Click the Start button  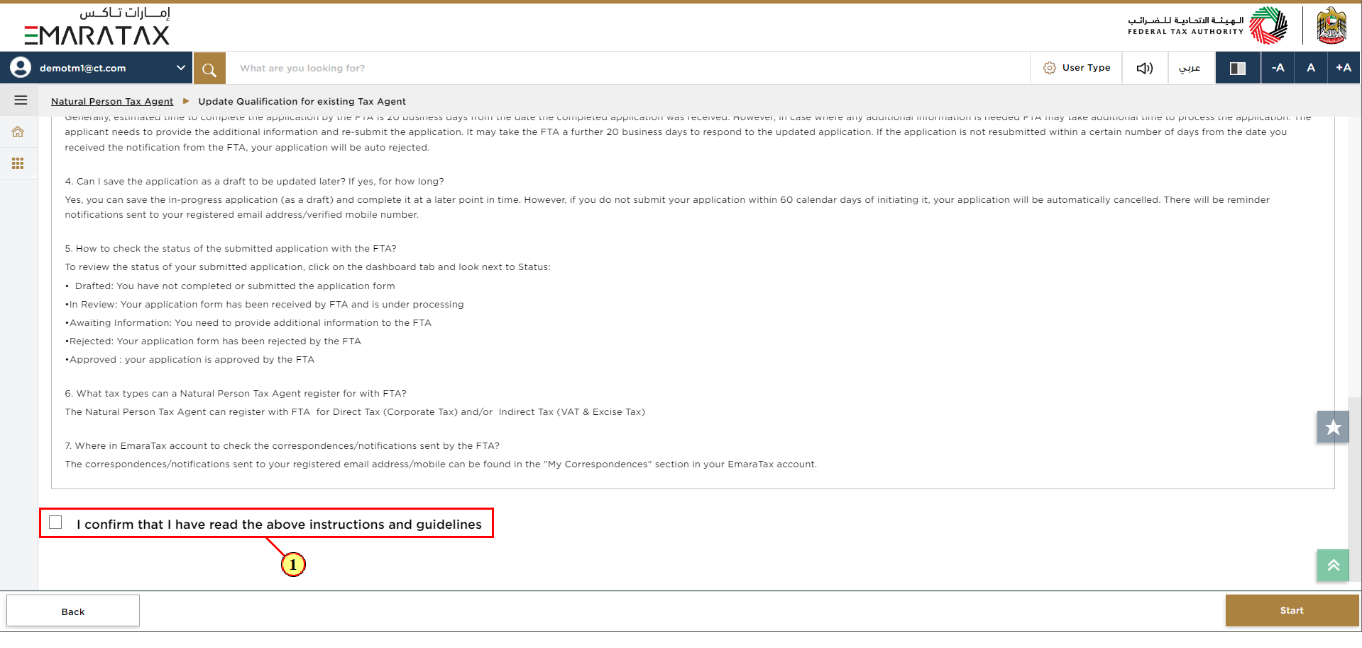[x=1292, y=611]
